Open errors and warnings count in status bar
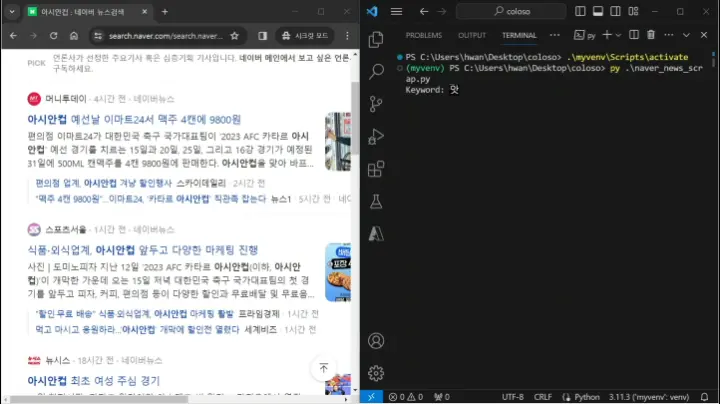The height and width of the screenshot is (404, 720). coord(406,397)
